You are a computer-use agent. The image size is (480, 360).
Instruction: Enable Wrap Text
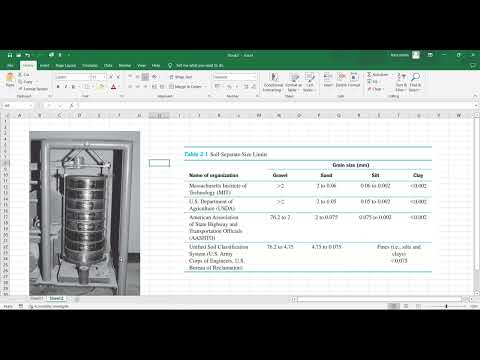tap(181, 77)
